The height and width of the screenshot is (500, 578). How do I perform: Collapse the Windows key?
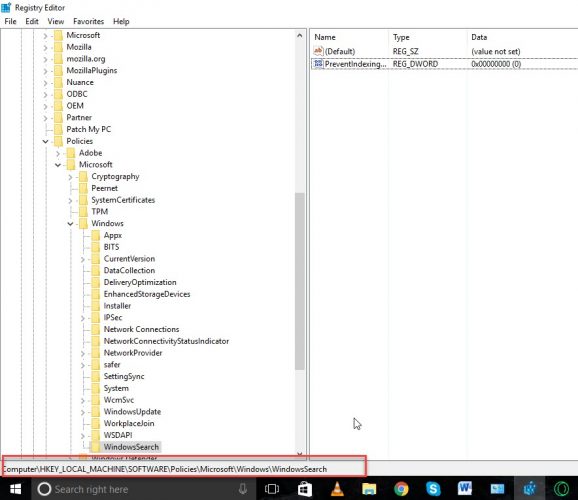(70, 224)
